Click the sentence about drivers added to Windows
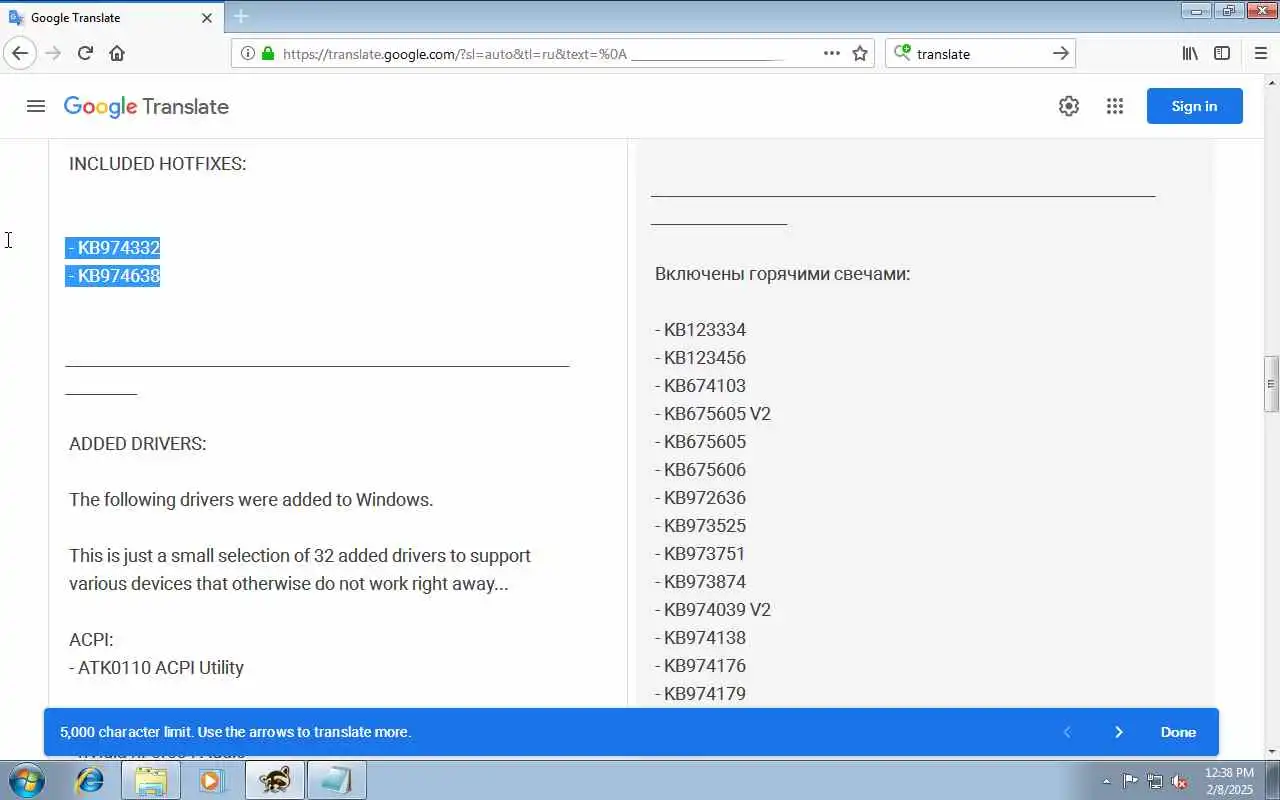Screen dimensions: 1280x800 251,500
